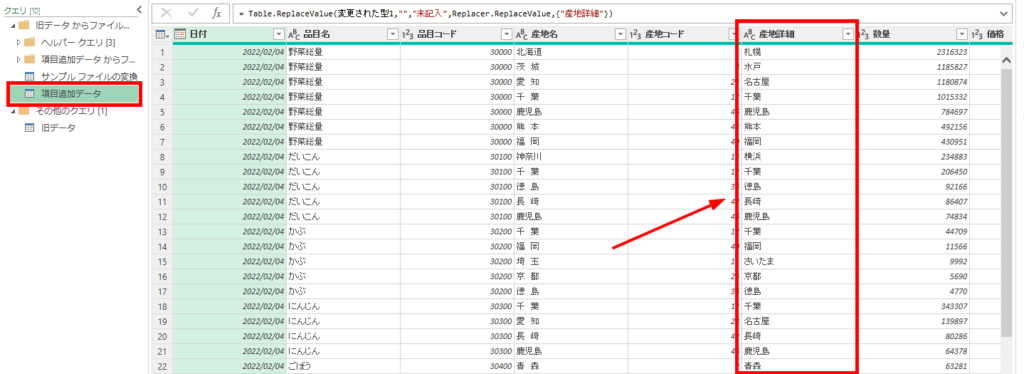Click the 5690 quantity cell
Screen dimensions: 1024x374
pos(912,276)
